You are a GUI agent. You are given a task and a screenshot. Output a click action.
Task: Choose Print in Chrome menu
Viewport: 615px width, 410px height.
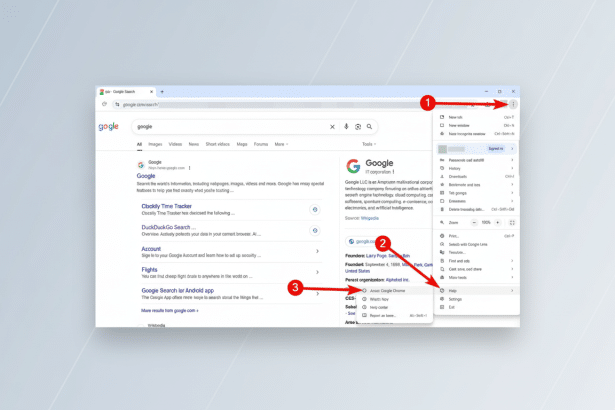[477, 236]
